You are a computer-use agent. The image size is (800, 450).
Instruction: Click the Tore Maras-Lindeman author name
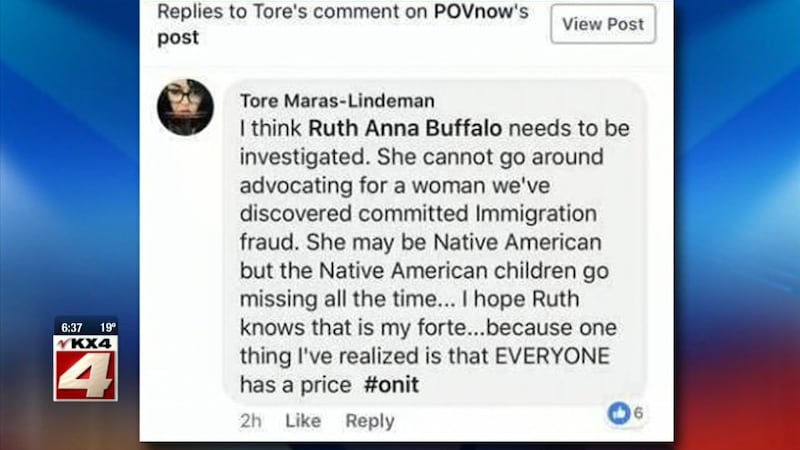pyautogui.click(x=337, y=101)
